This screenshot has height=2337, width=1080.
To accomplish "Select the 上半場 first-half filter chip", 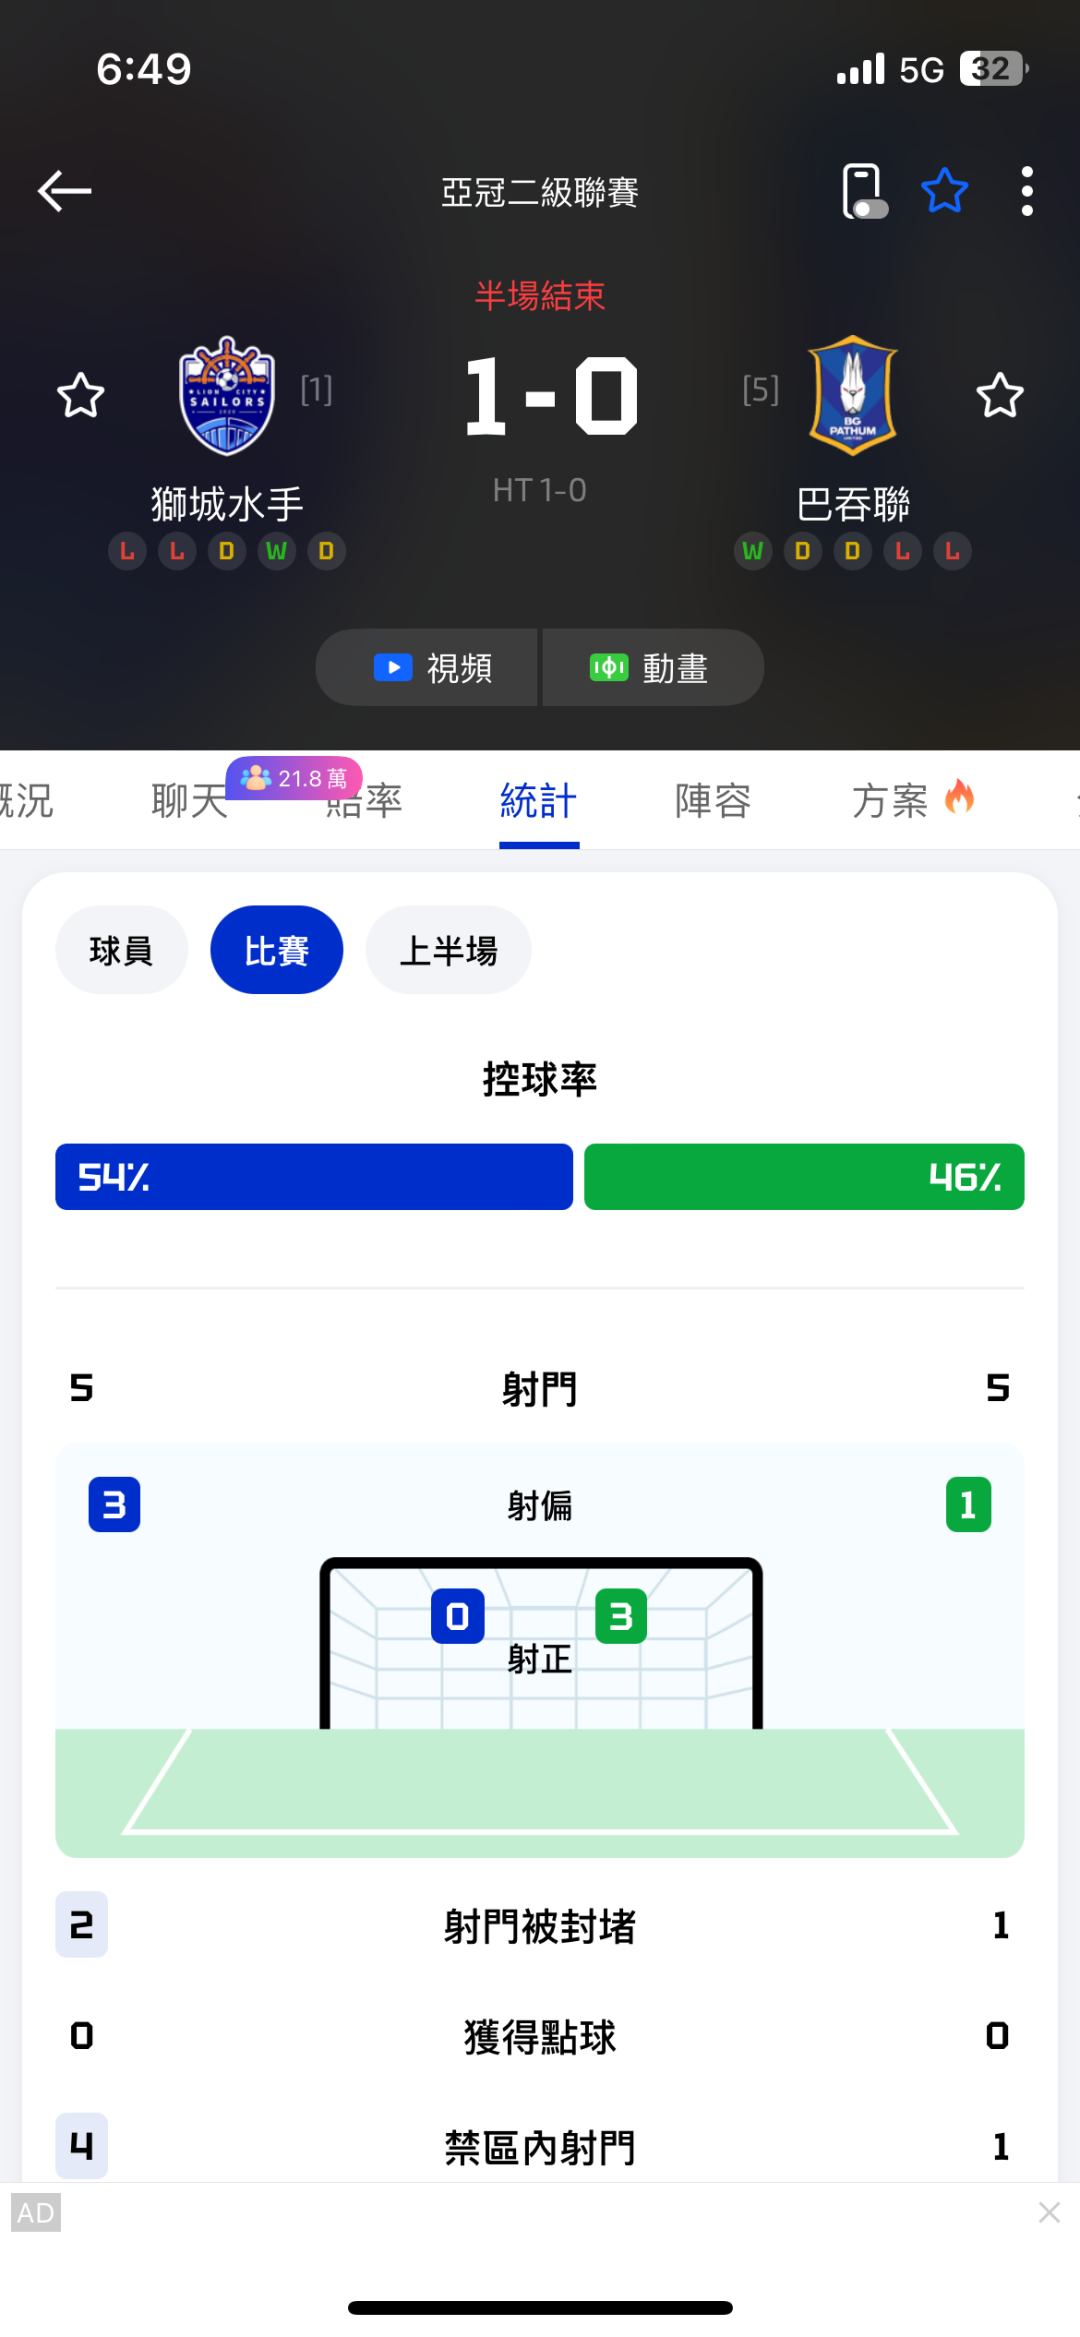I will point(448,950).
